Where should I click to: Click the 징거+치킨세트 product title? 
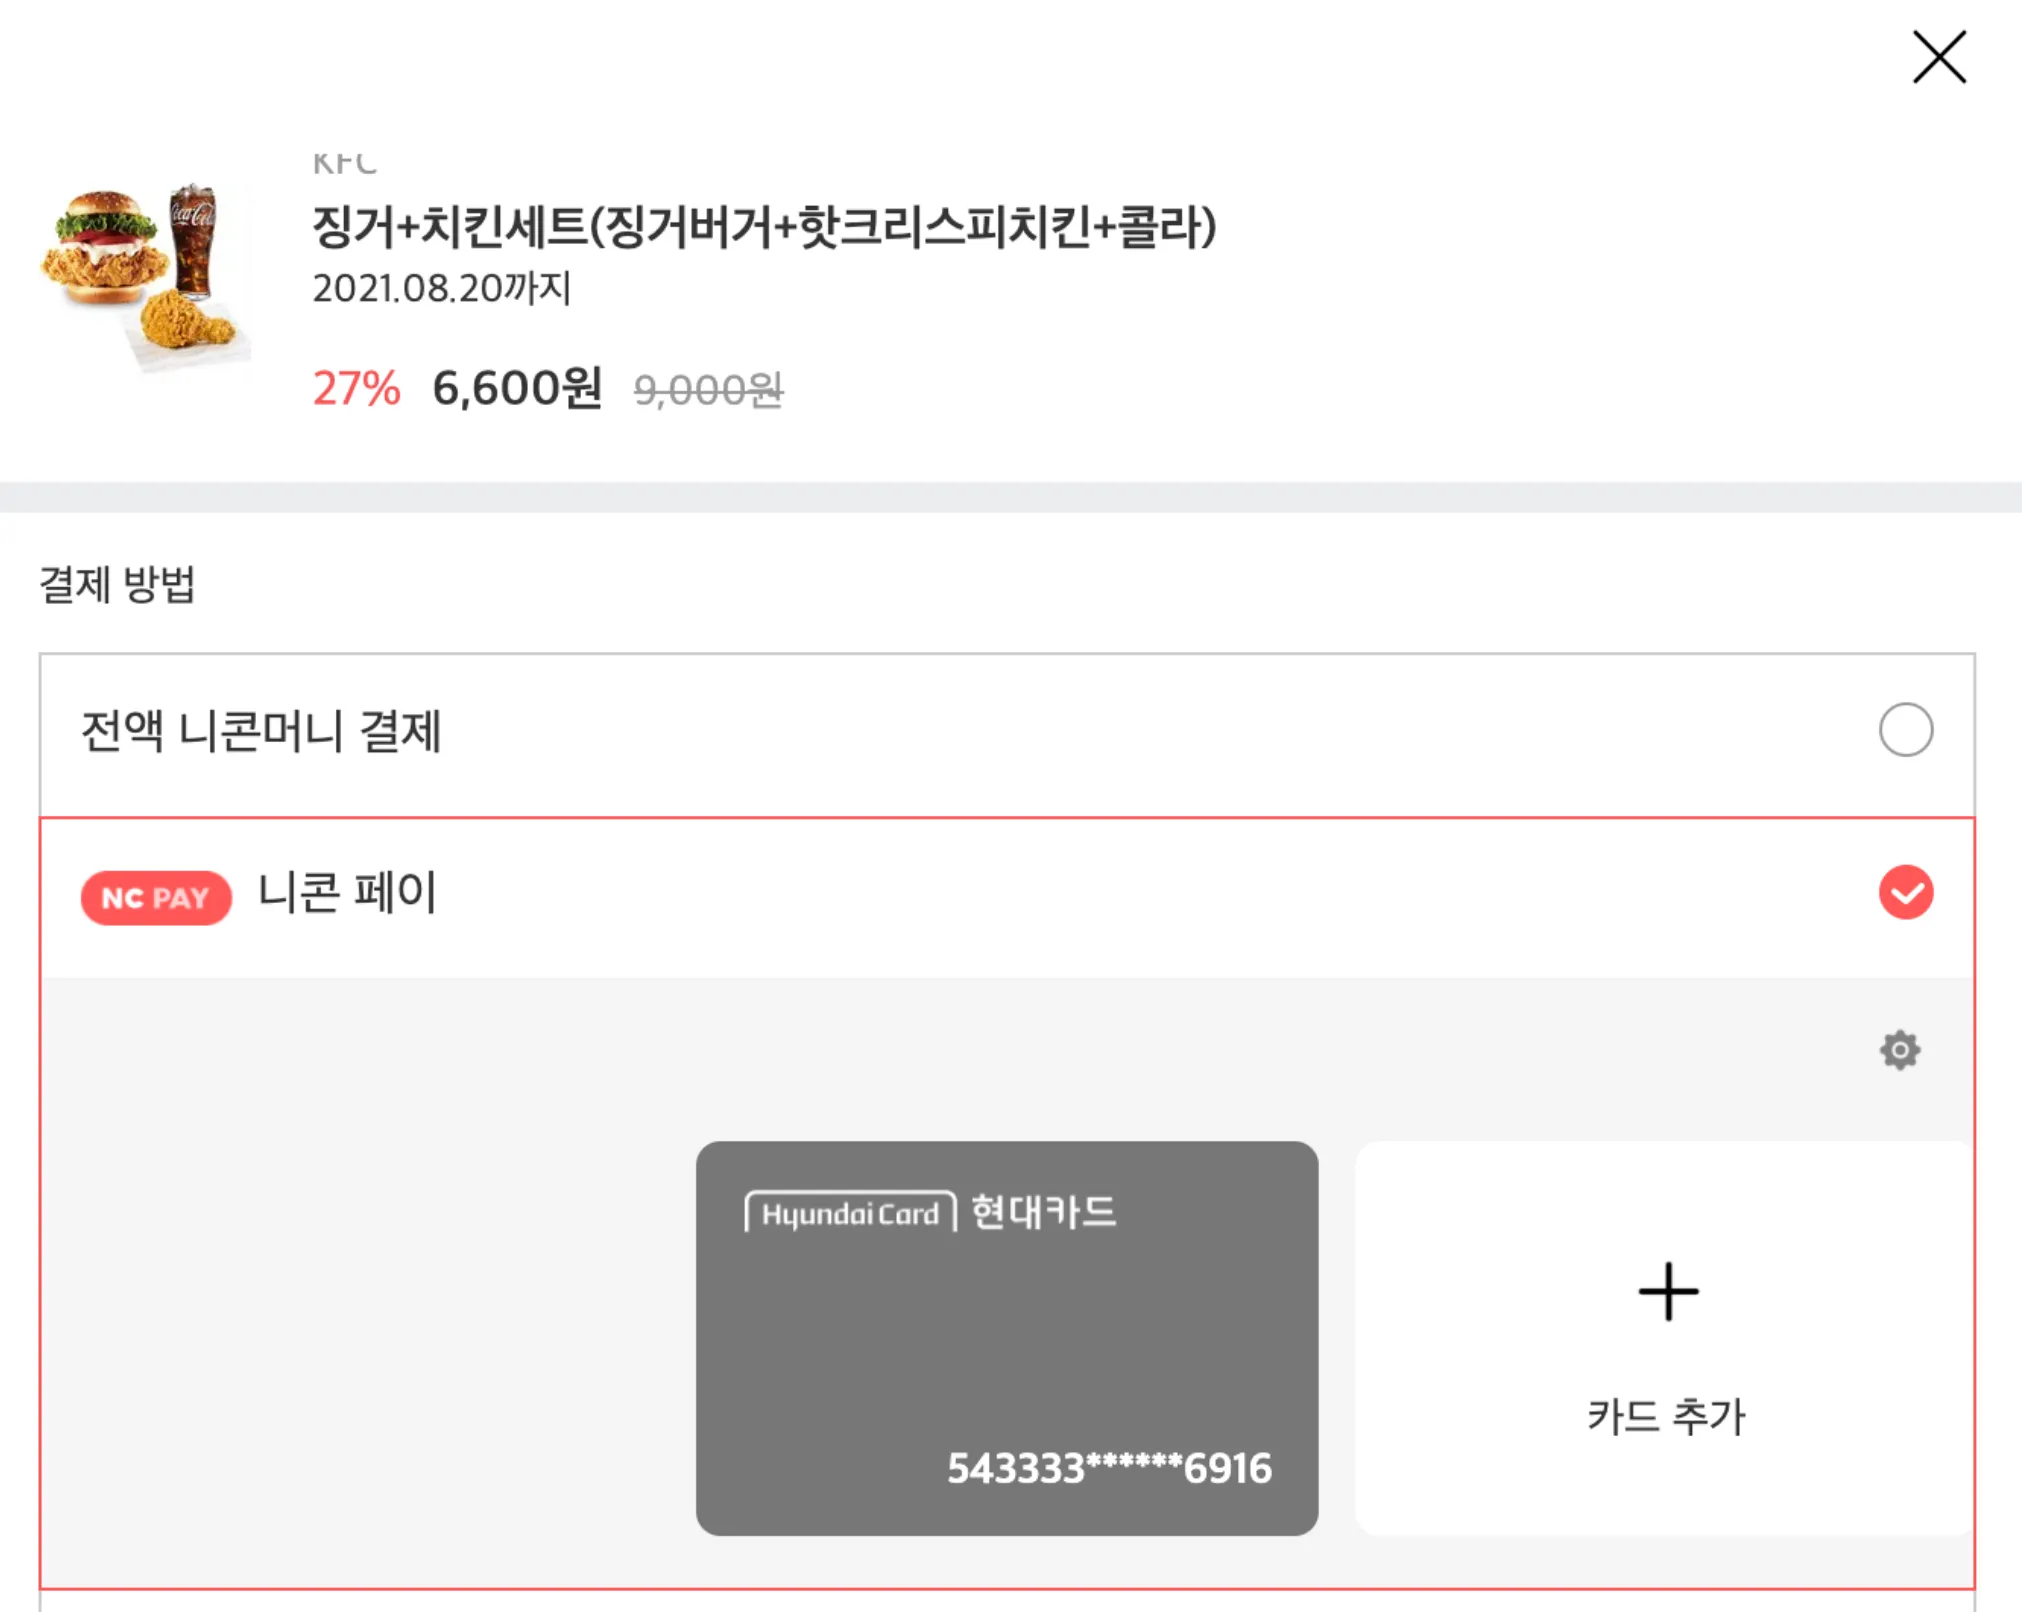pyautogui.click(x=764, y=227)
